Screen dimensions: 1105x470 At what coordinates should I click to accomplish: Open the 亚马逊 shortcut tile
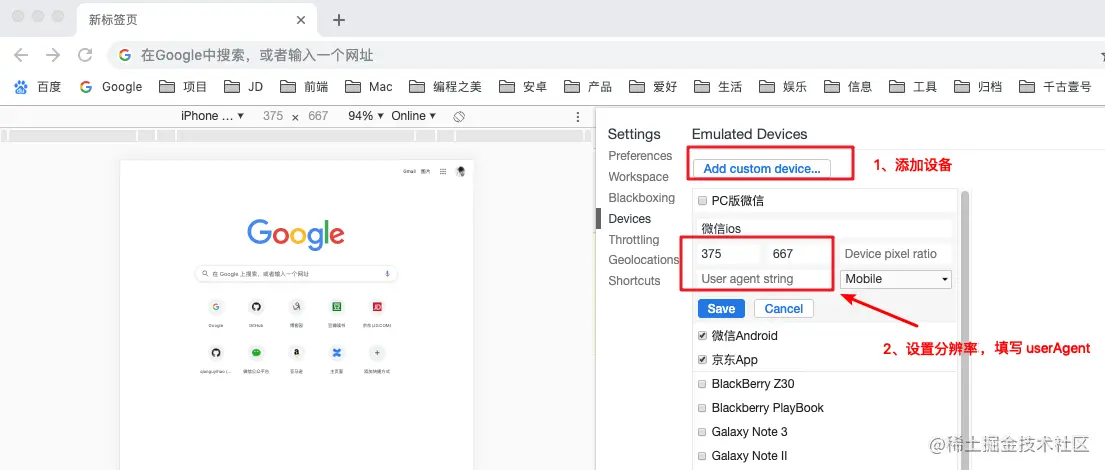click(297, 357)
